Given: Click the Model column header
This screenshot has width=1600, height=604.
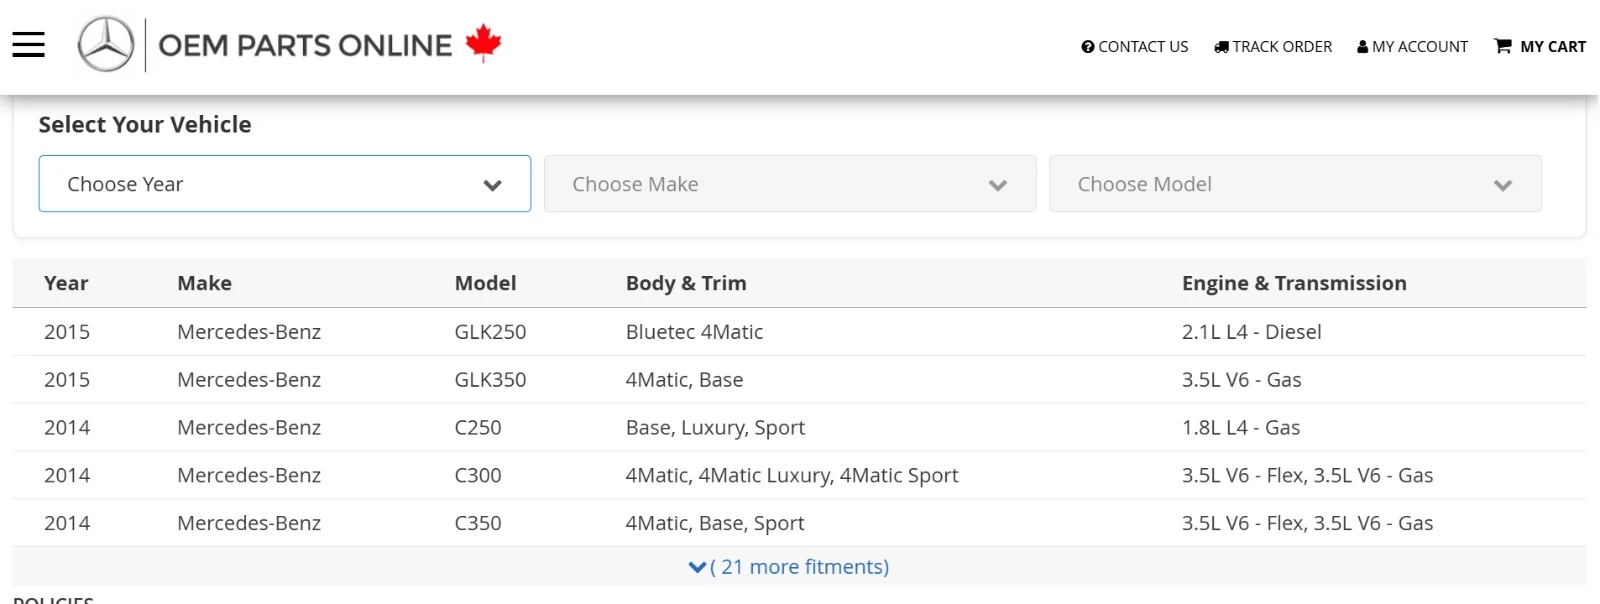Looking at the screenshot, I should (485, 283).
